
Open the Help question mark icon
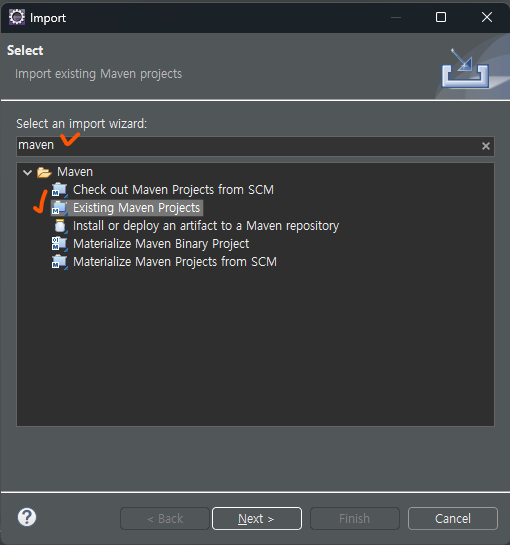27,517
